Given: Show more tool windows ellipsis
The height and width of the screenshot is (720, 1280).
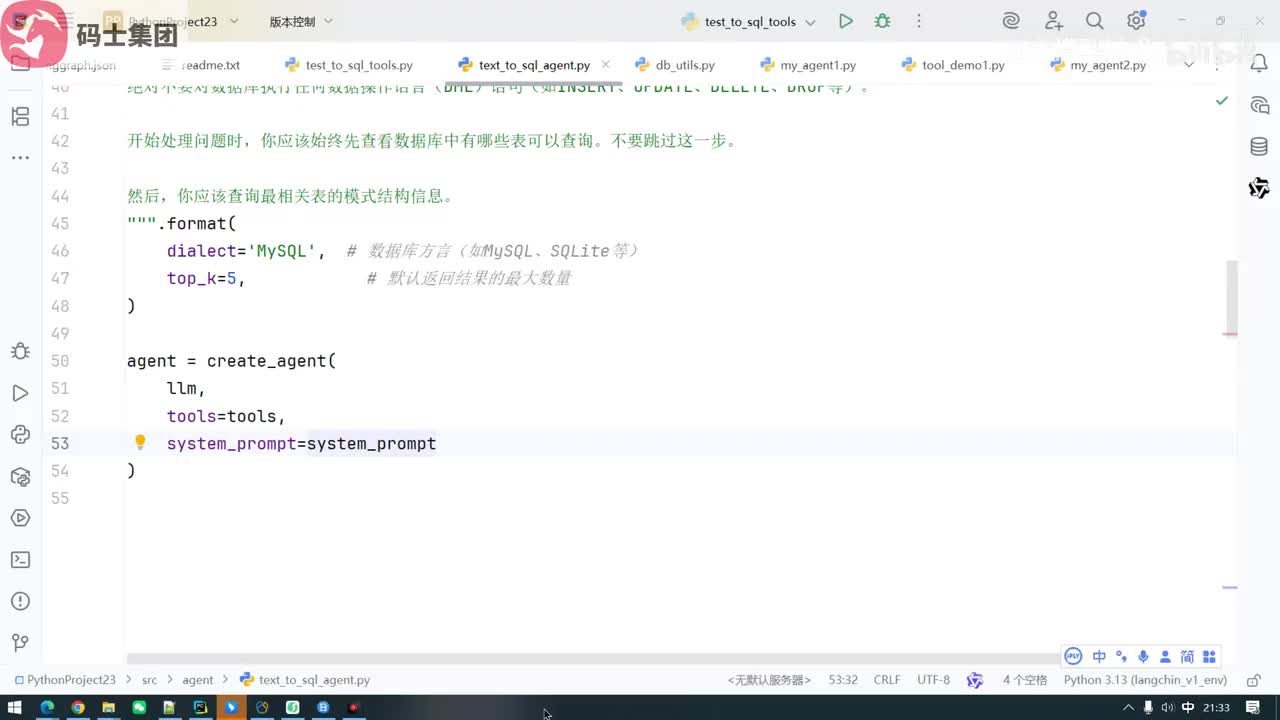Looking at the screenshot, I should point(20,158).
